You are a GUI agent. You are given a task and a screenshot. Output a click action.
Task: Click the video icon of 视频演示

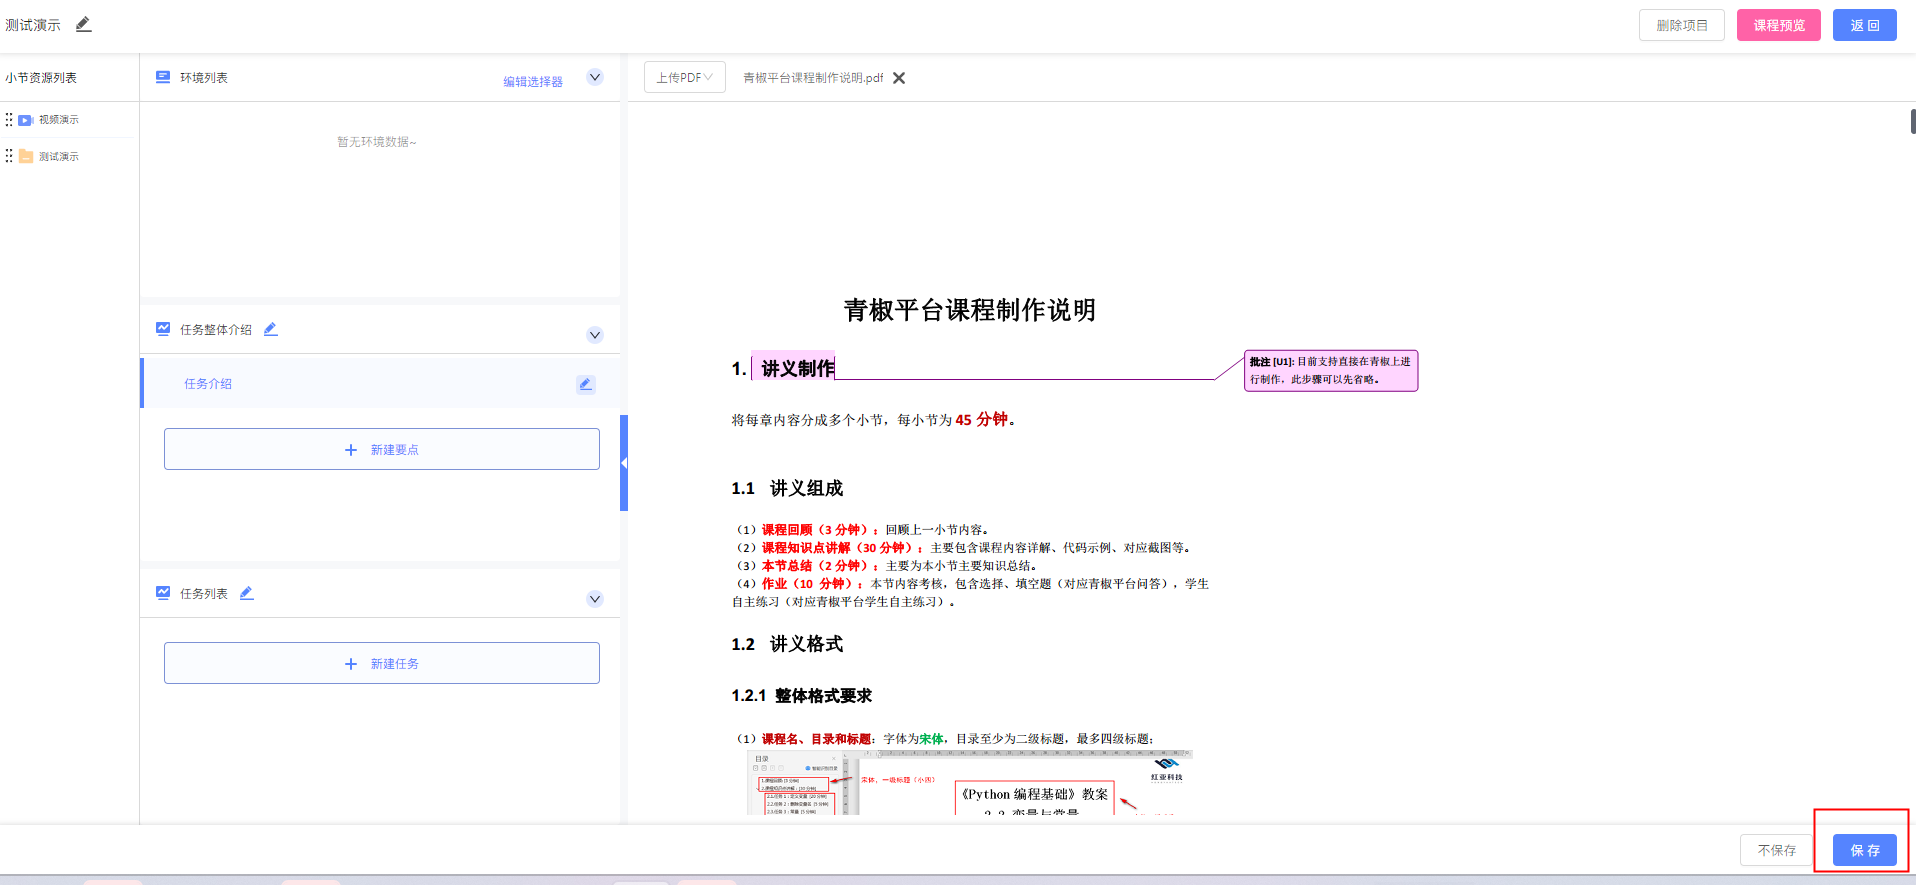coord(26,120)
